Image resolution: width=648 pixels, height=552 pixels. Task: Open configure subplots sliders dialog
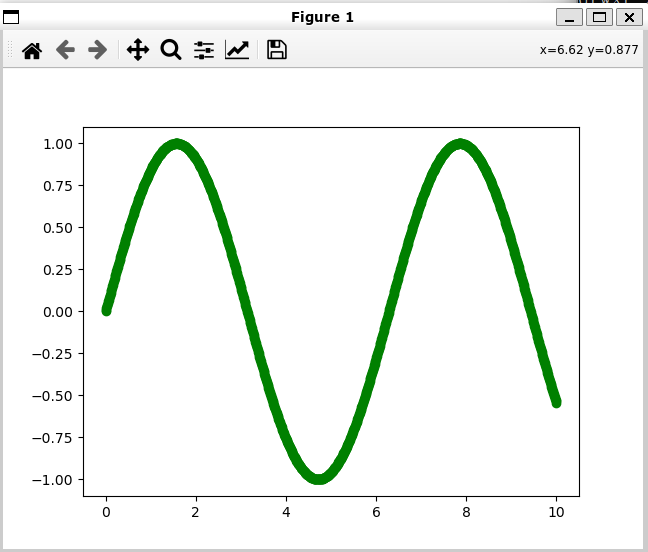pyautogui.click(x=204, y=50)
